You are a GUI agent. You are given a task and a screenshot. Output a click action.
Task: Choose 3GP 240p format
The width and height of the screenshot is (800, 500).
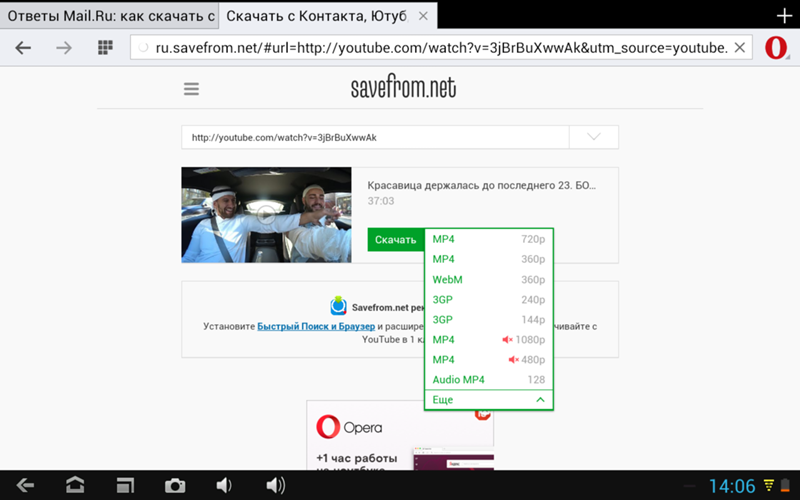[489, 299]
